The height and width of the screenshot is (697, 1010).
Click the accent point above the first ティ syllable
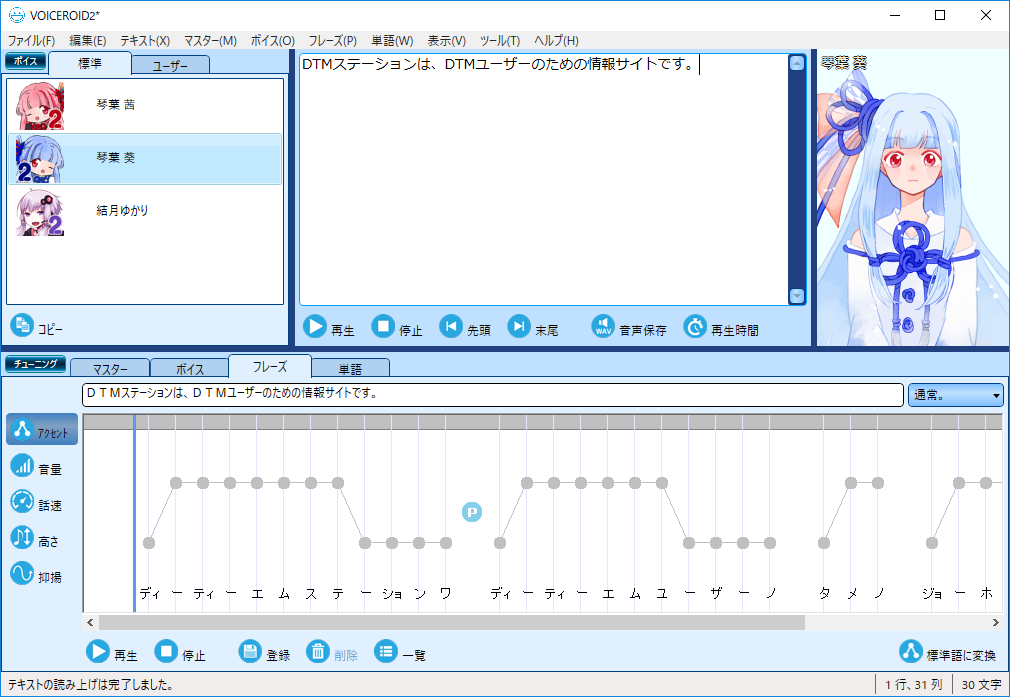coord(203,482)
